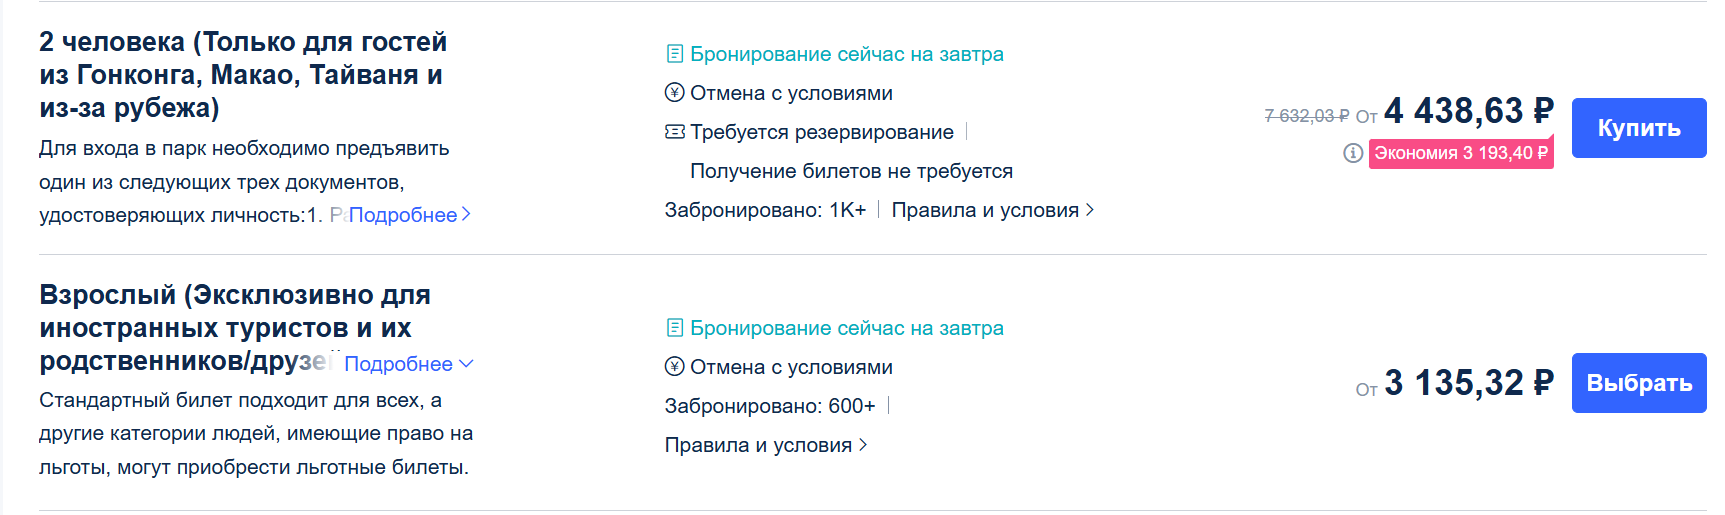
Task: Click "Требуется резервирование" text
Action: [821, 132]
